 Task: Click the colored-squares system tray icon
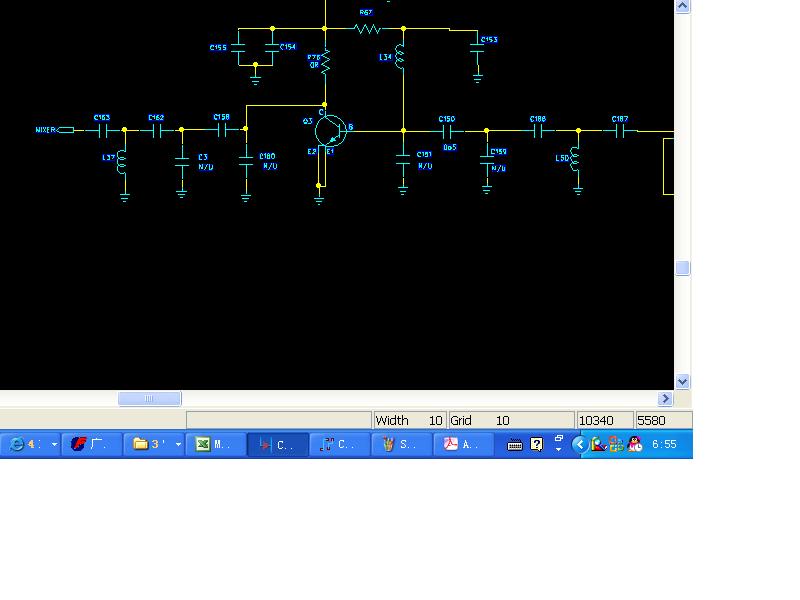pos(616,444)
